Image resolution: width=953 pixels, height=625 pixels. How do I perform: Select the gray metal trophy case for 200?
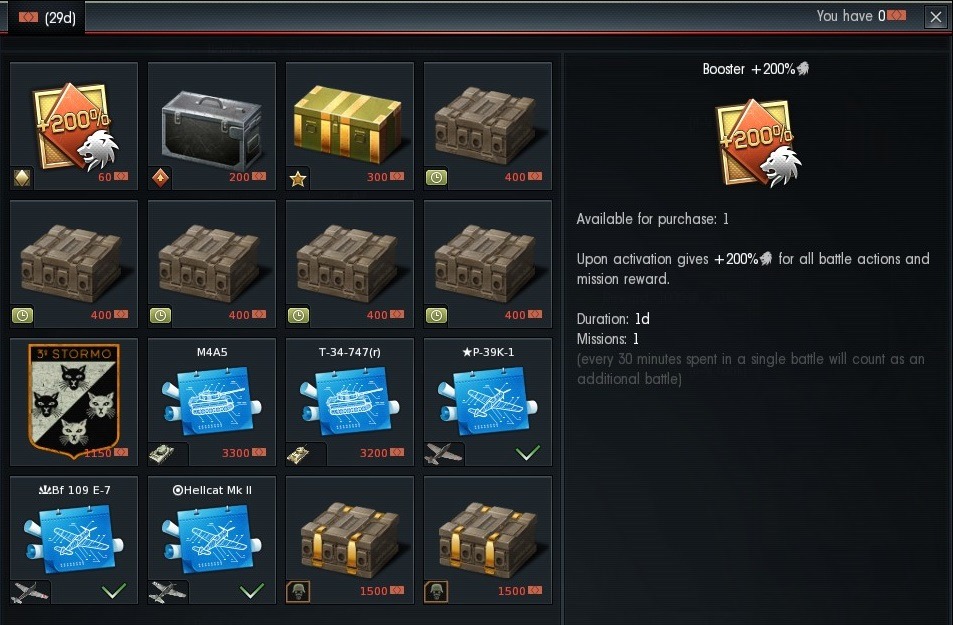click(212, 126)
